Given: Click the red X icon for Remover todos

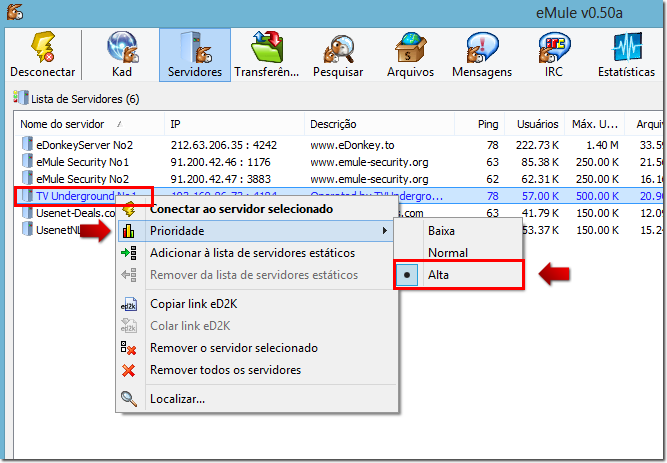Looking at the screenshot, I should pyautogui.click(x=128, y=370).
